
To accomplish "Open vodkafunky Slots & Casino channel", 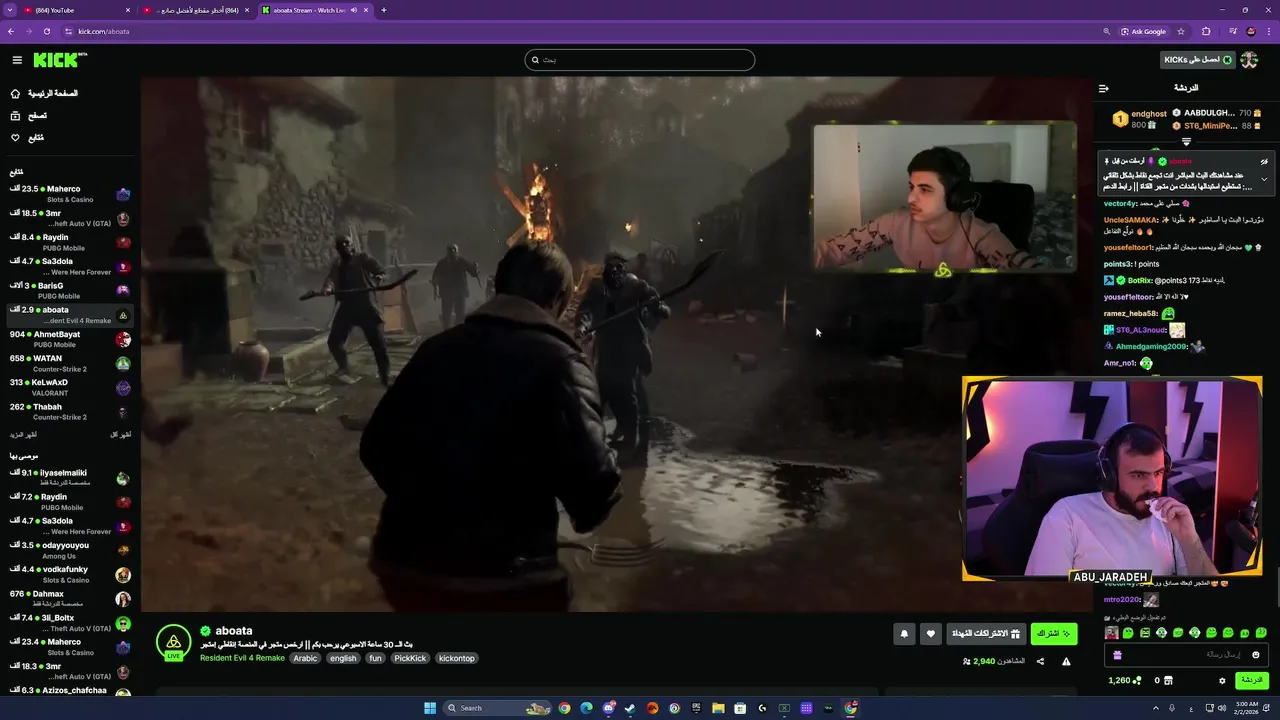I will (x=70, y=574).
